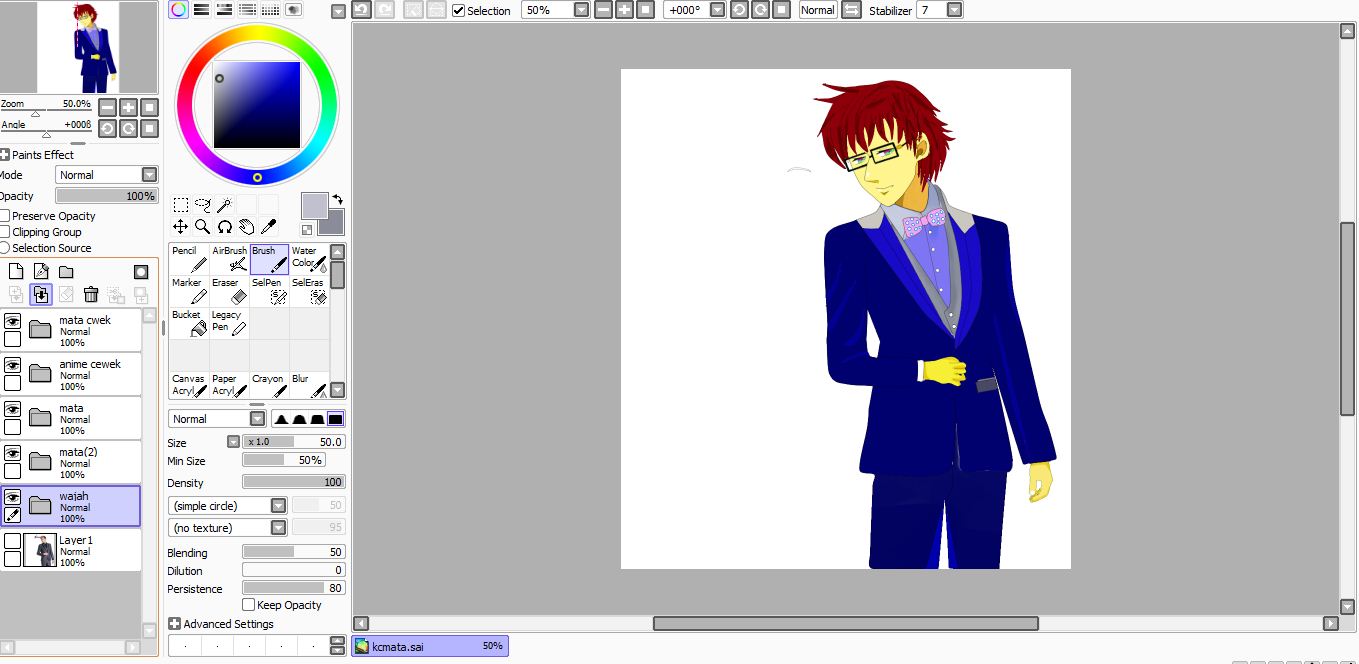Enable Preserve Opacity checkbox
The width and height of the screenshot is (1359, 664).
tap(5, 216)
